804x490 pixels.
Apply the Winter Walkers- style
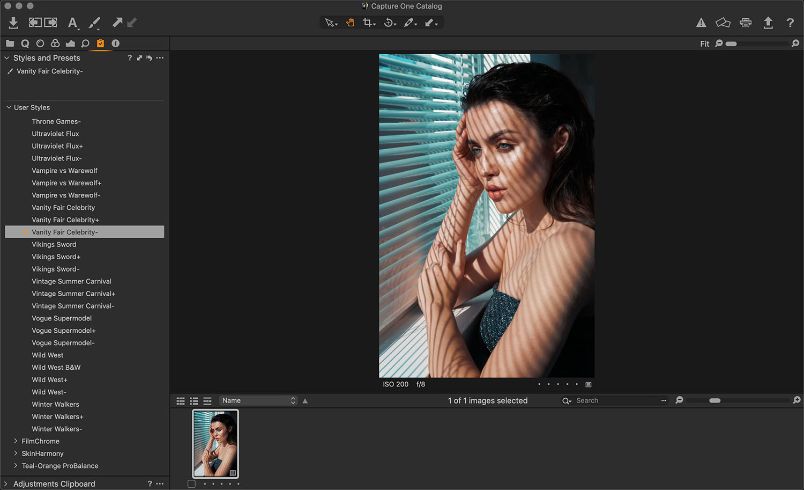(x=57, y=429)
